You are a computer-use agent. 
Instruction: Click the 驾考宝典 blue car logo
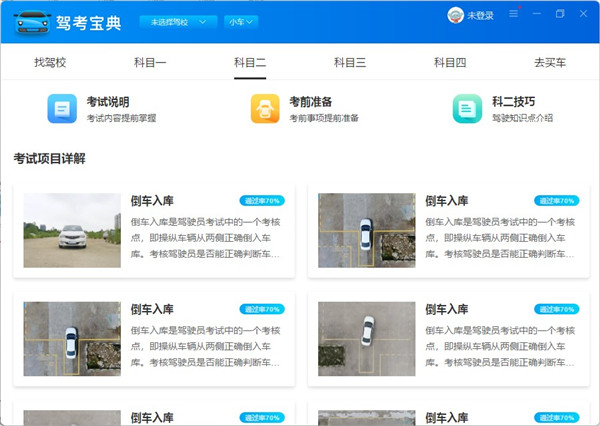pyautogui.click(x=32, y=22)
